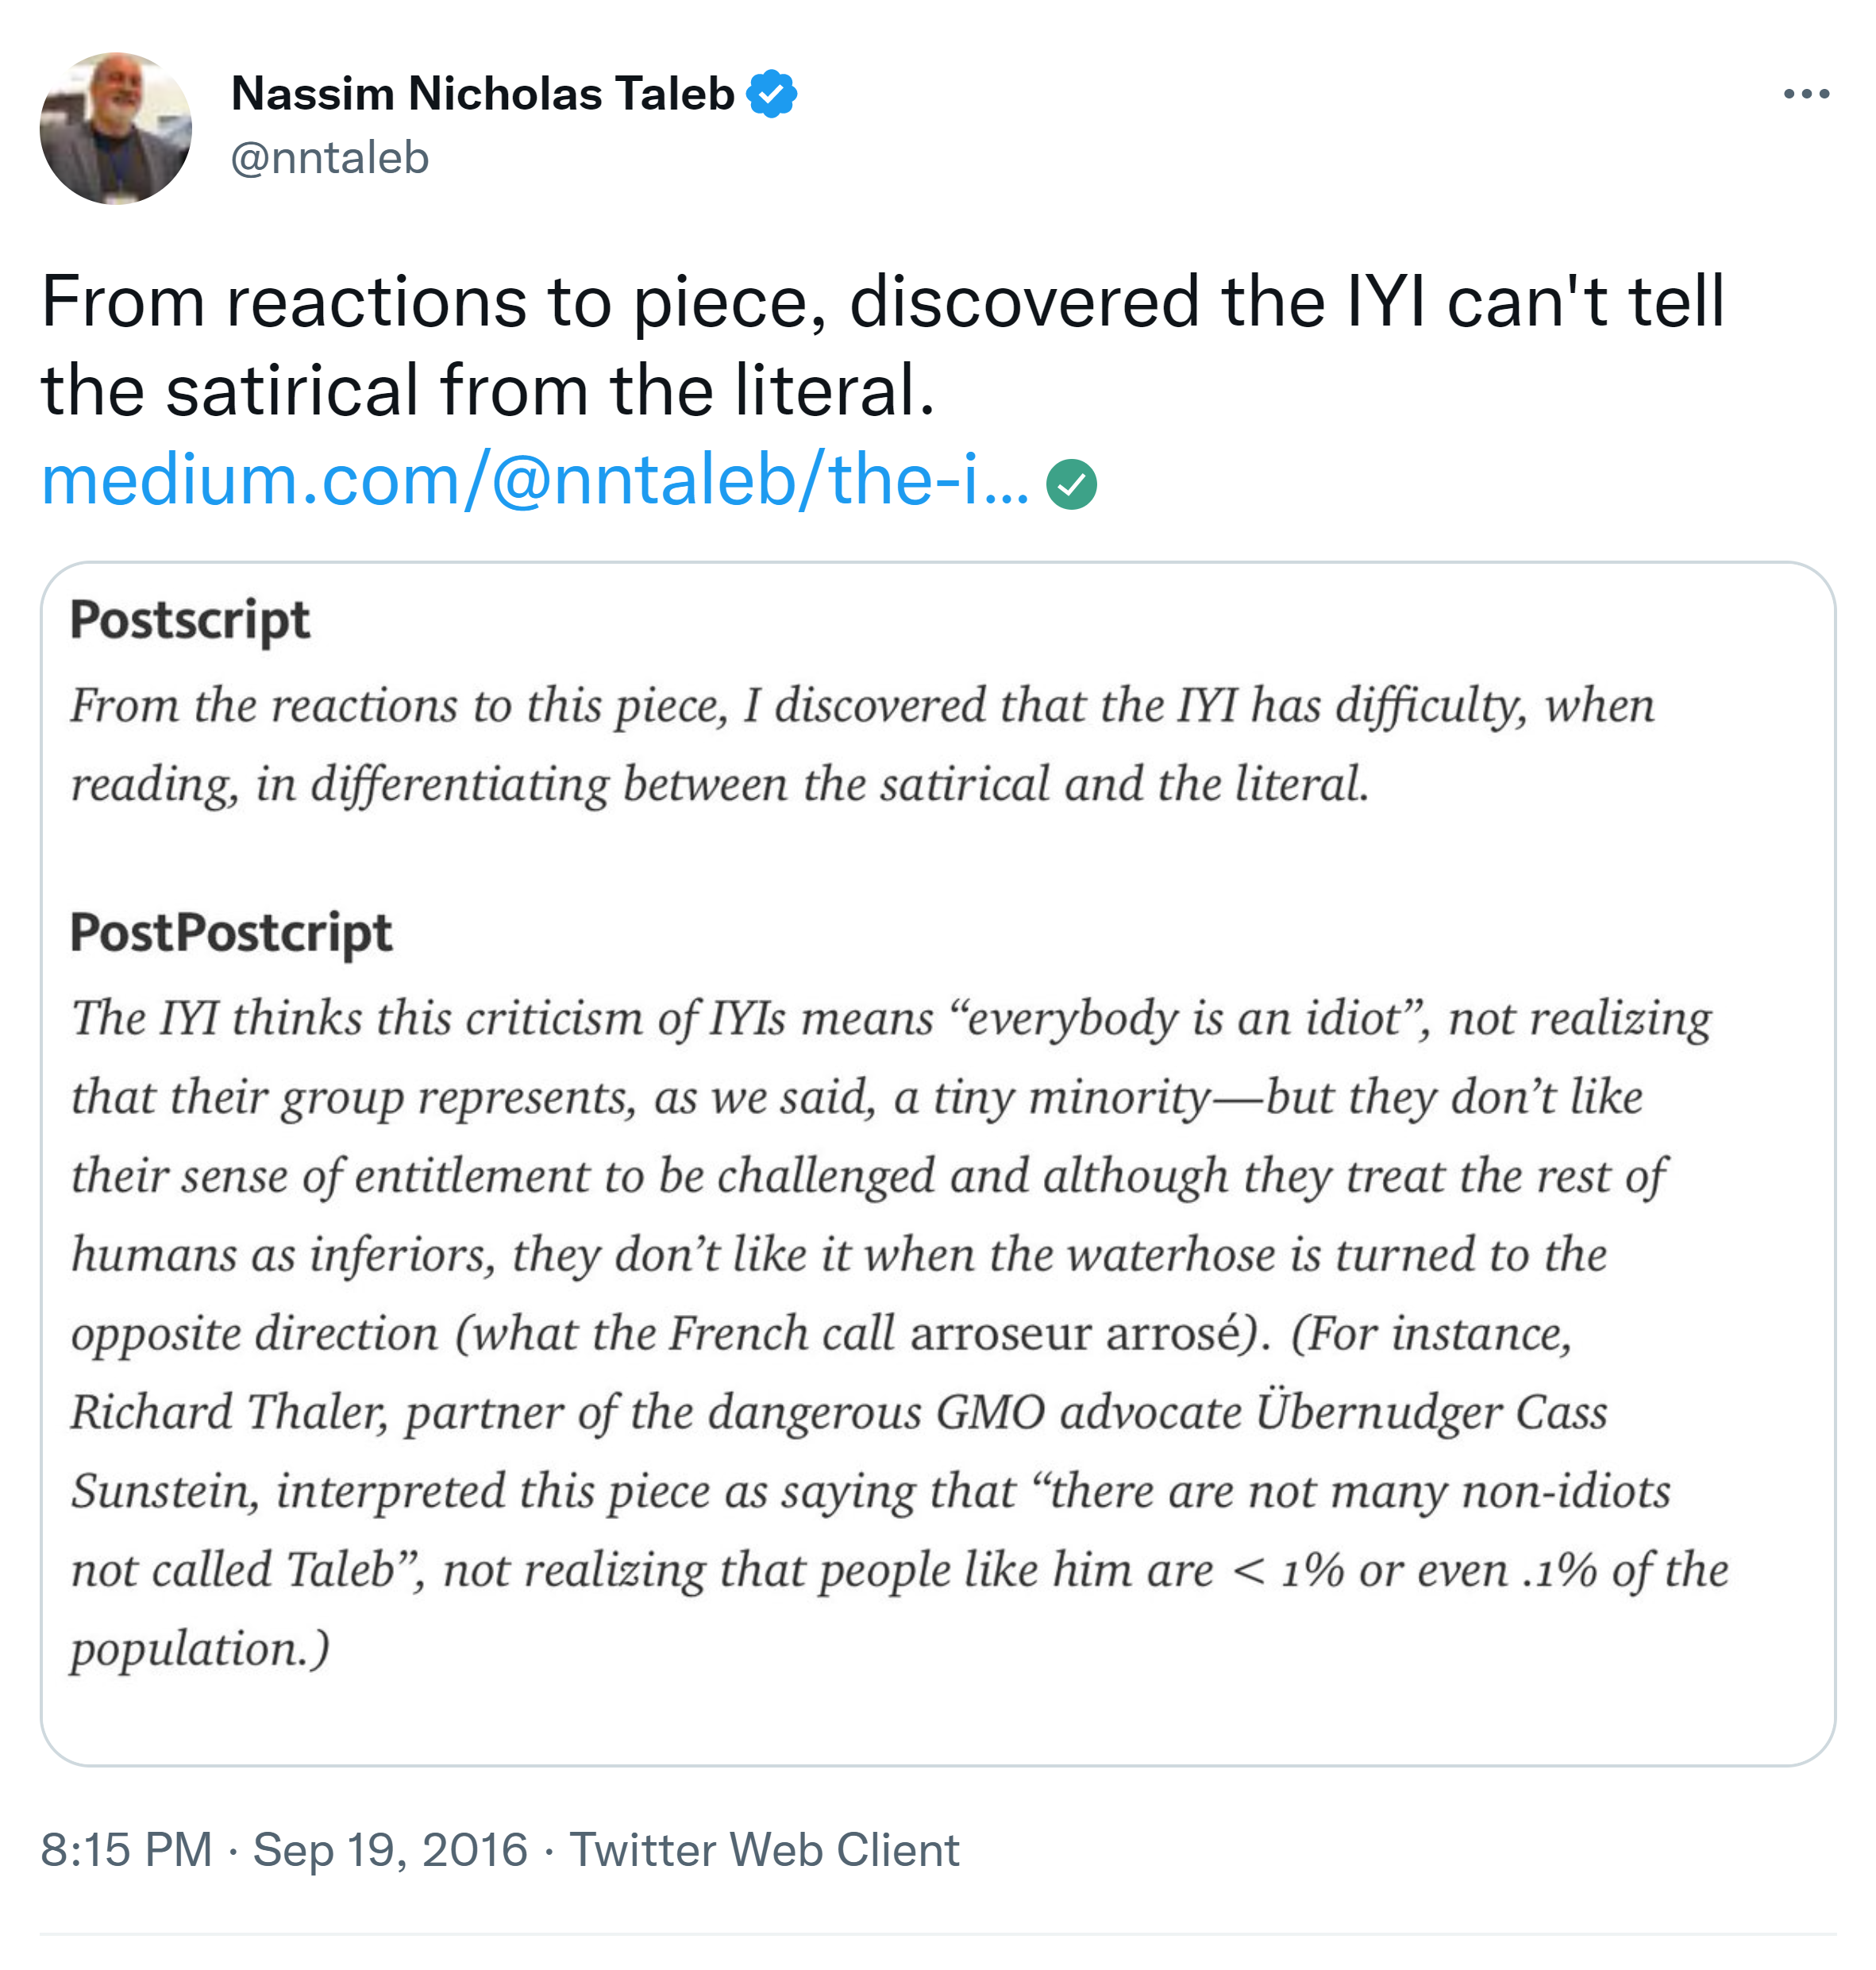The height and width of the screenshot is (1970, 1876).
Task: Click the bold 'PostPostcript' heading in image
Action: (x=231, y=932)
